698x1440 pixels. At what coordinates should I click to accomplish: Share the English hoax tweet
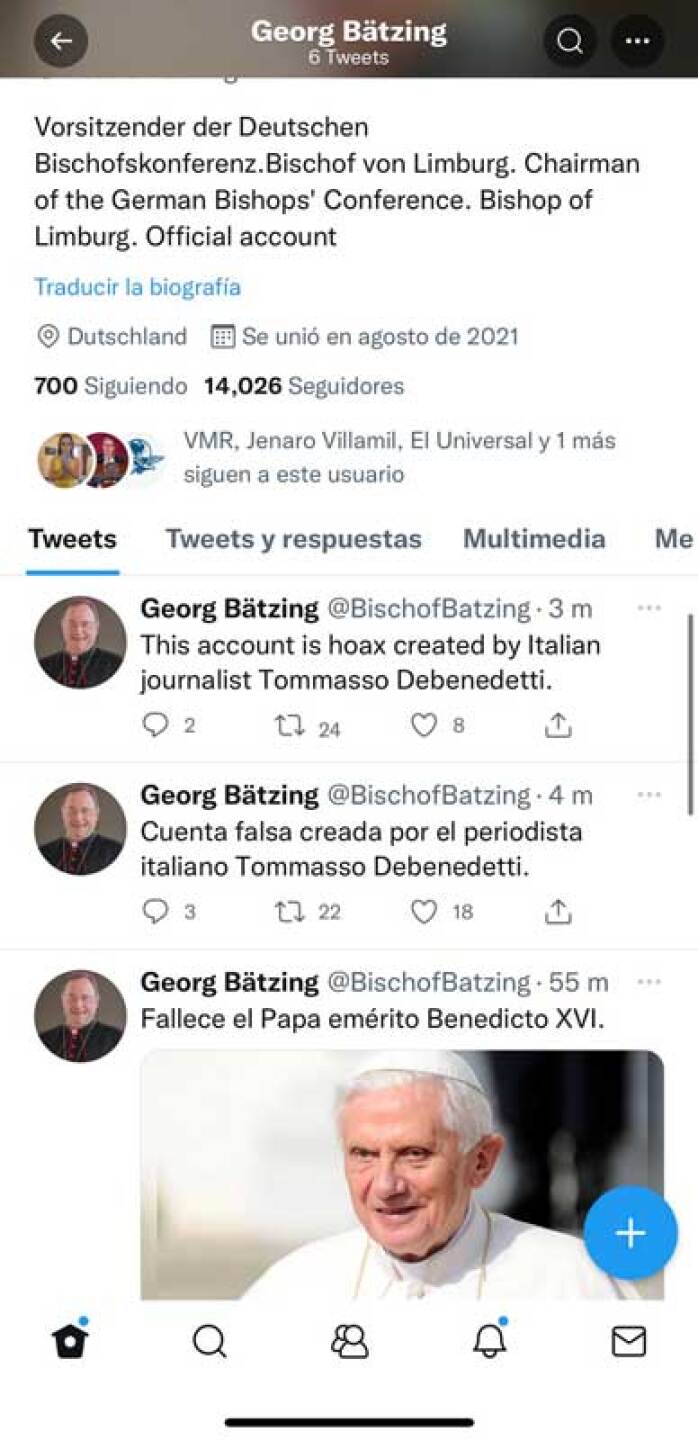(557, 726)
